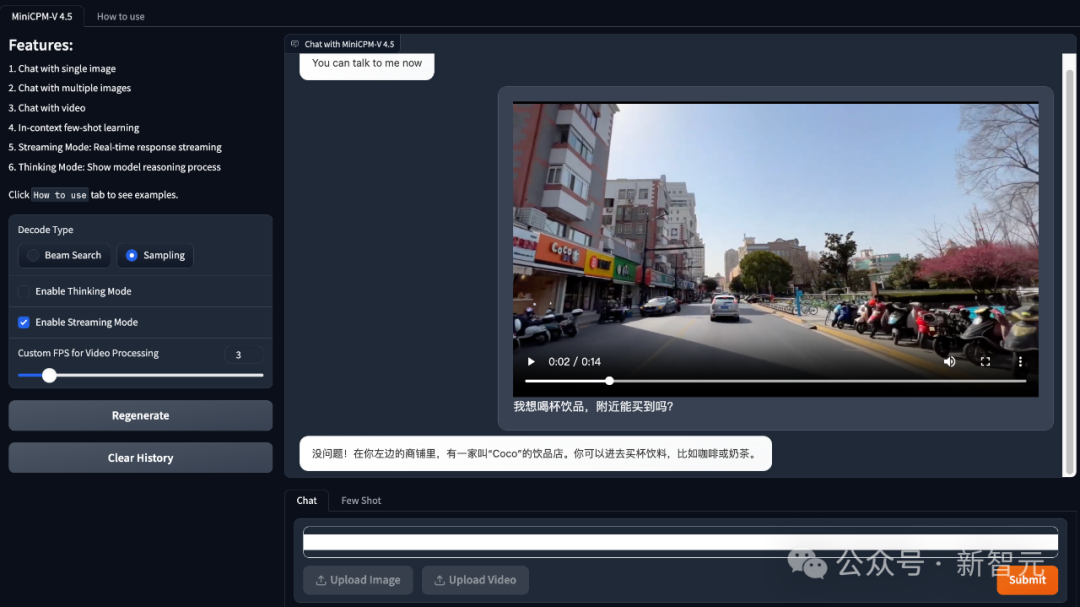Image resolution: width=1080 pixels, height=607 pixels.
Task: Click Upload Image button
Action: coord(358,580)
